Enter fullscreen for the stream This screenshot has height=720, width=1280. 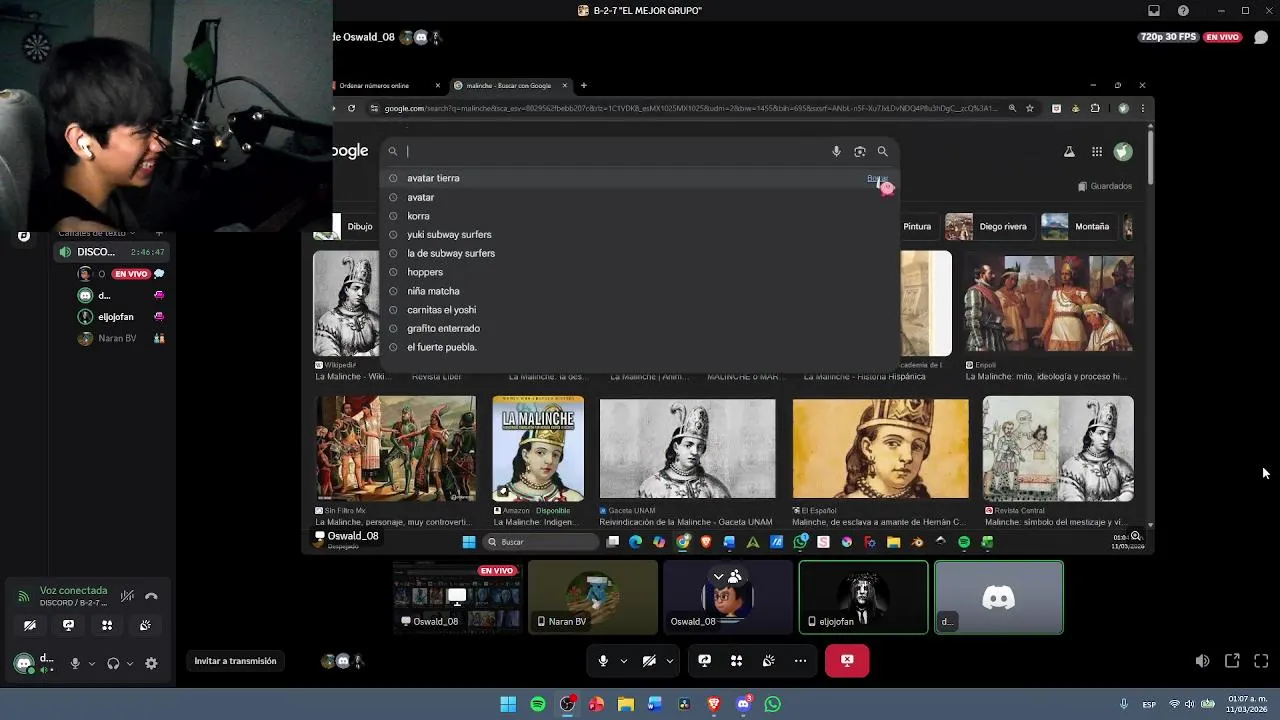pyautogui.click(x=1261, y=661)
